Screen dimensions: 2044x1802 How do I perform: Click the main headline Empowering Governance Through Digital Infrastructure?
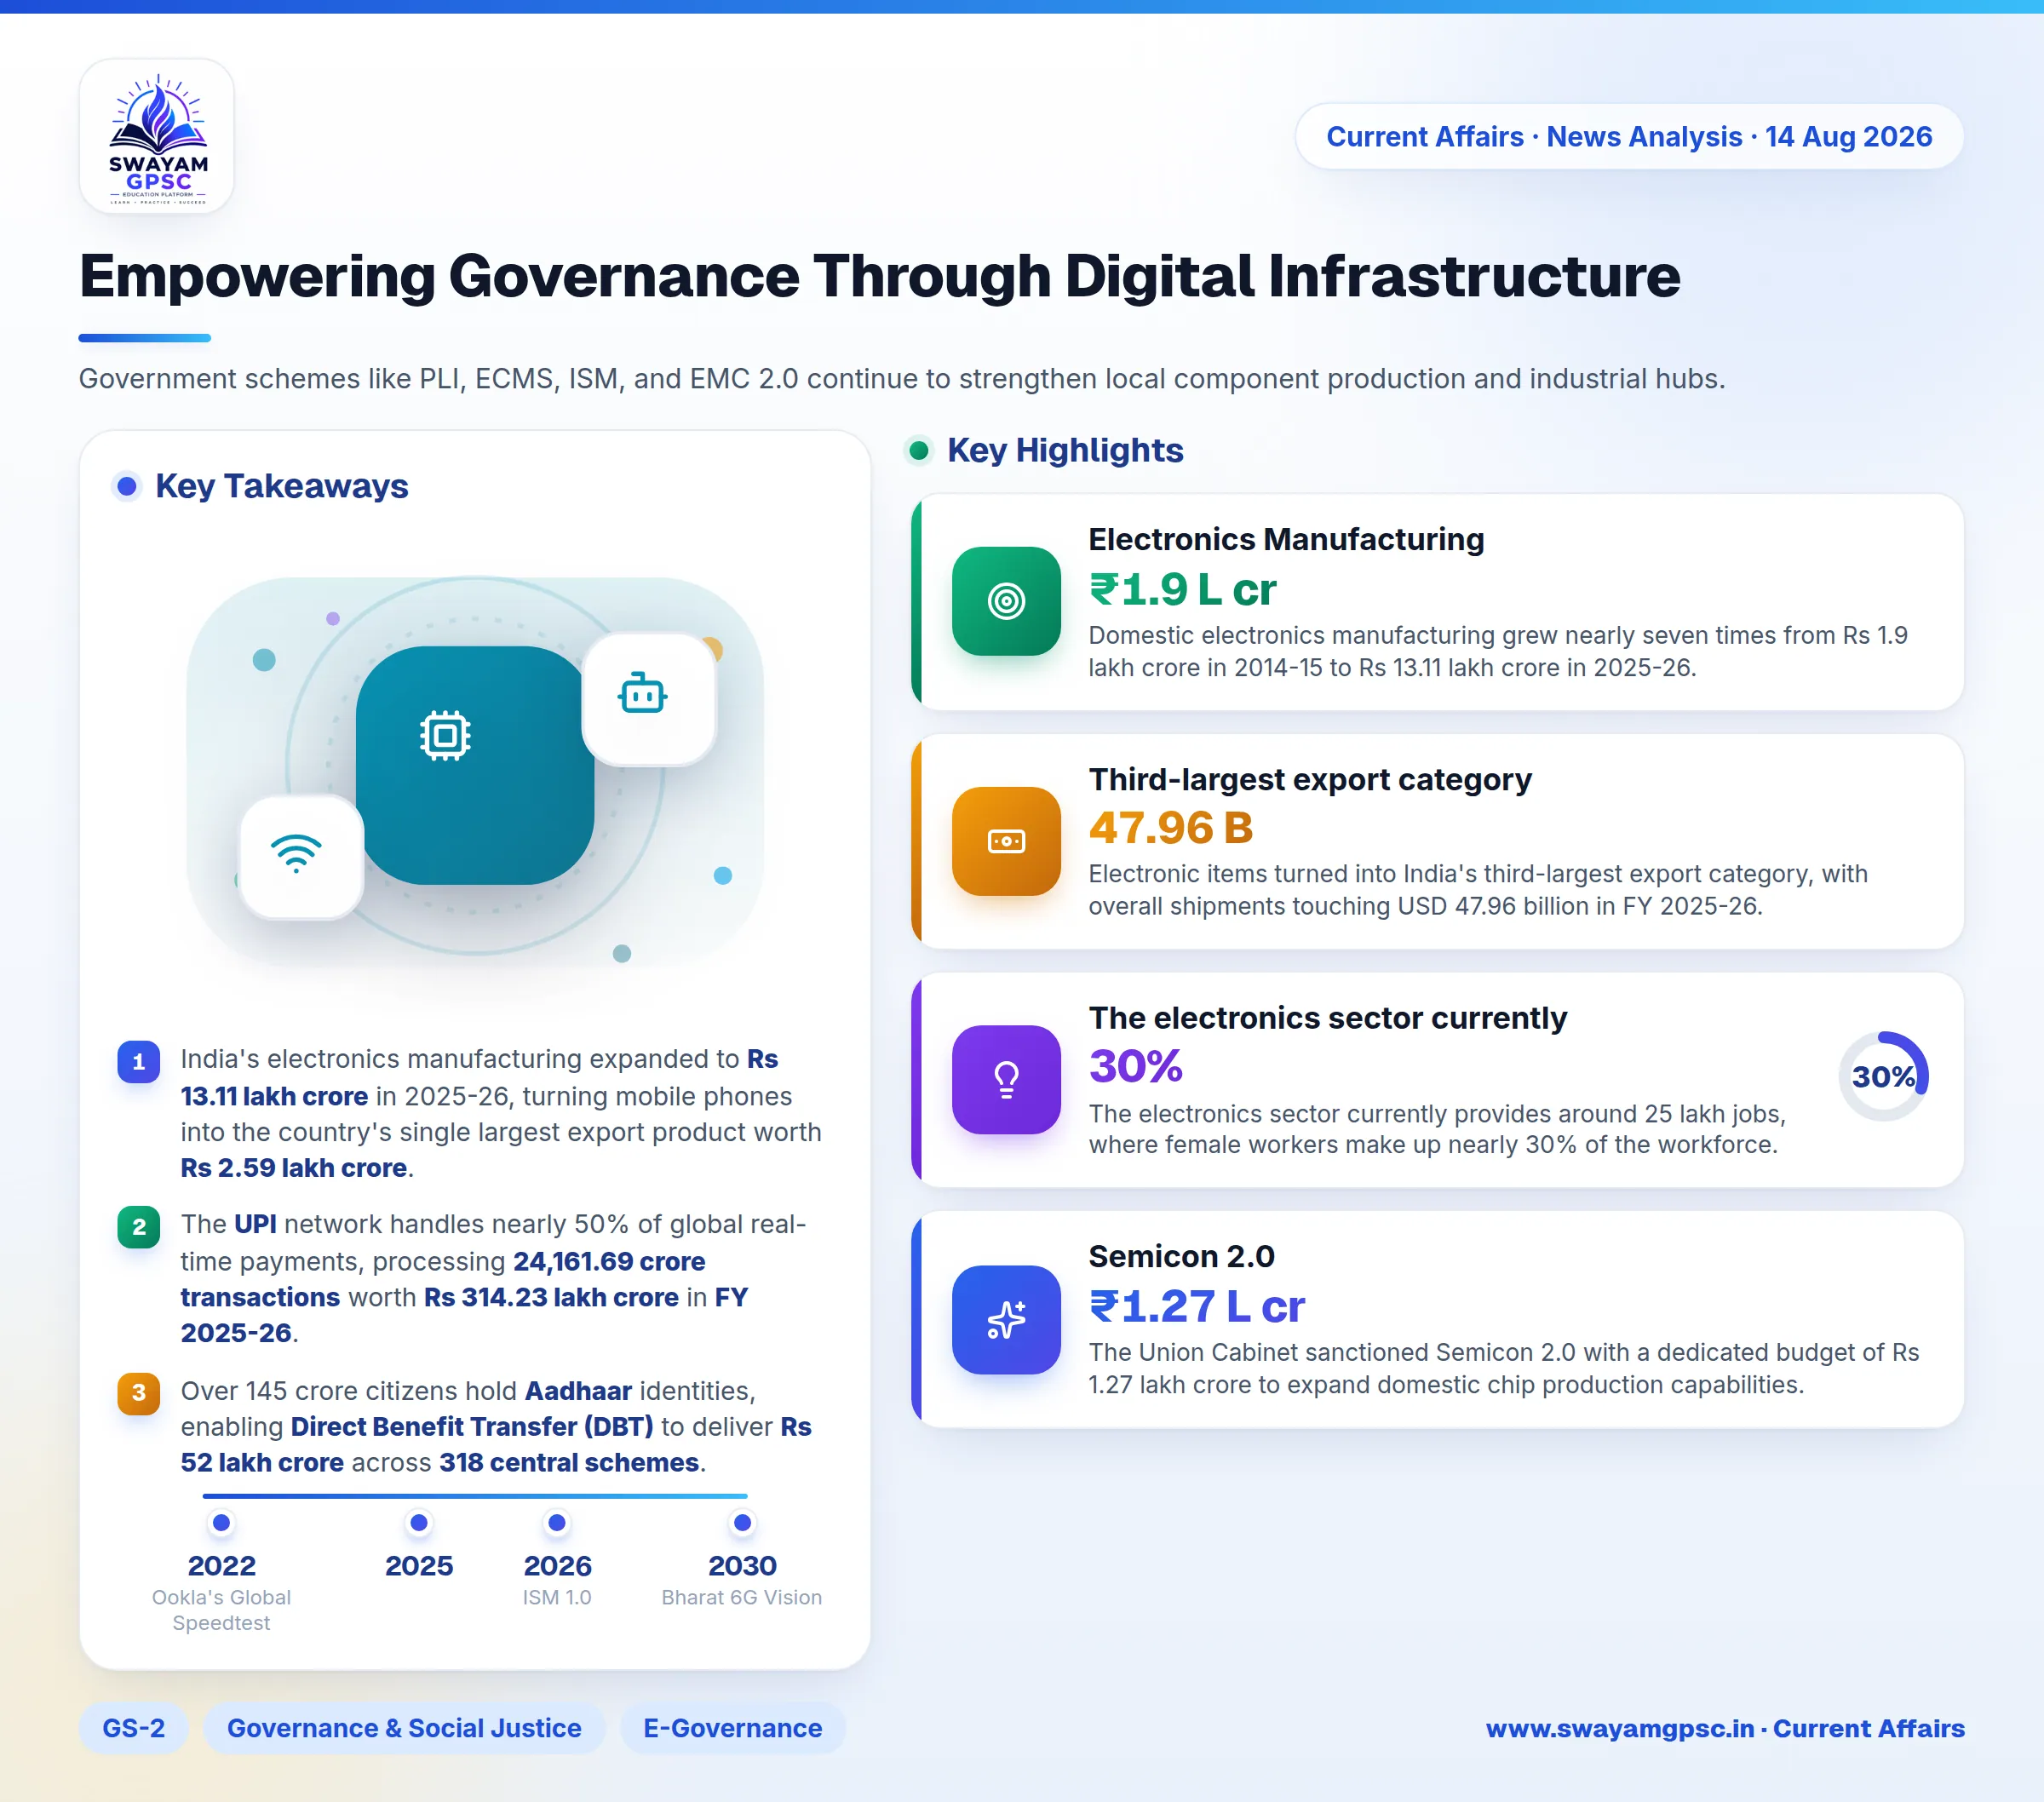click(x=880, y=277)
